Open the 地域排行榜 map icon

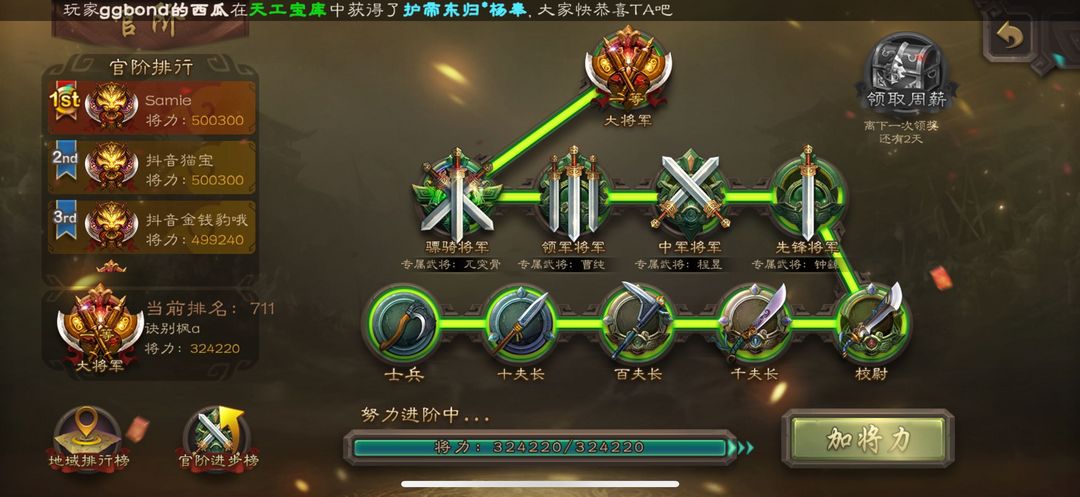coord(87,439)
